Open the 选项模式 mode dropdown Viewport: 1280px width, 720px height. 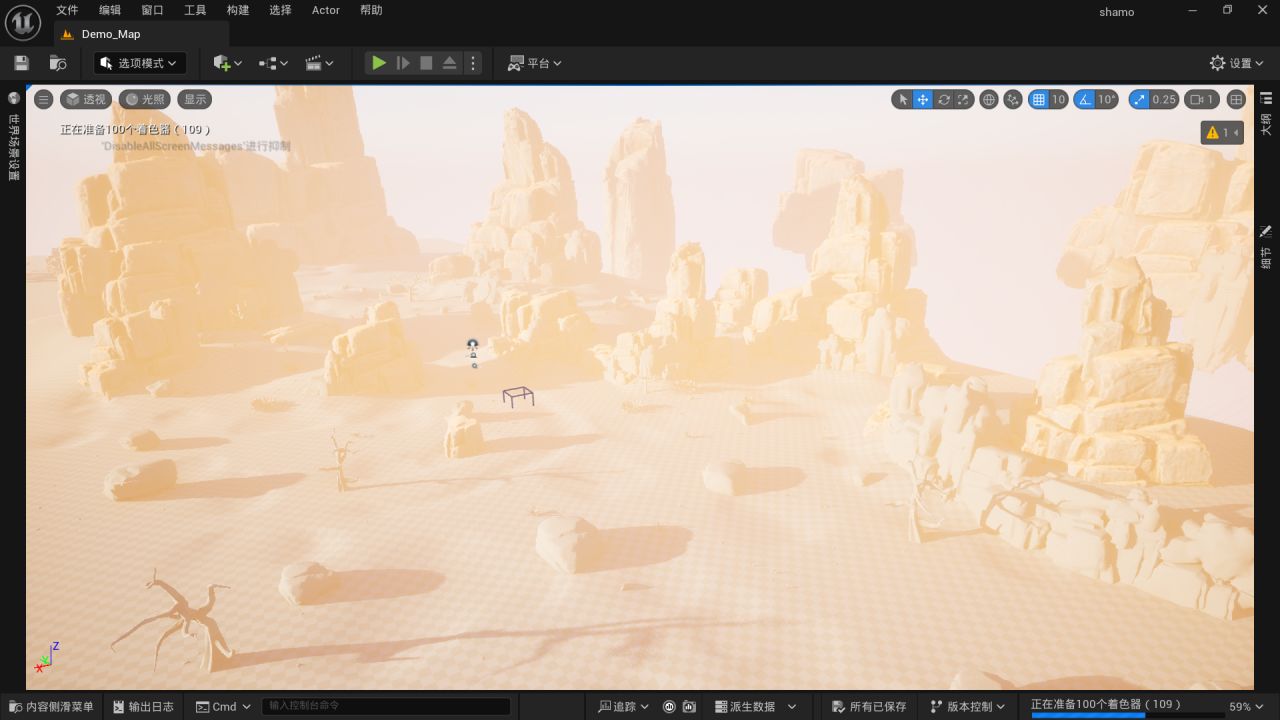[x=140, y=63]
